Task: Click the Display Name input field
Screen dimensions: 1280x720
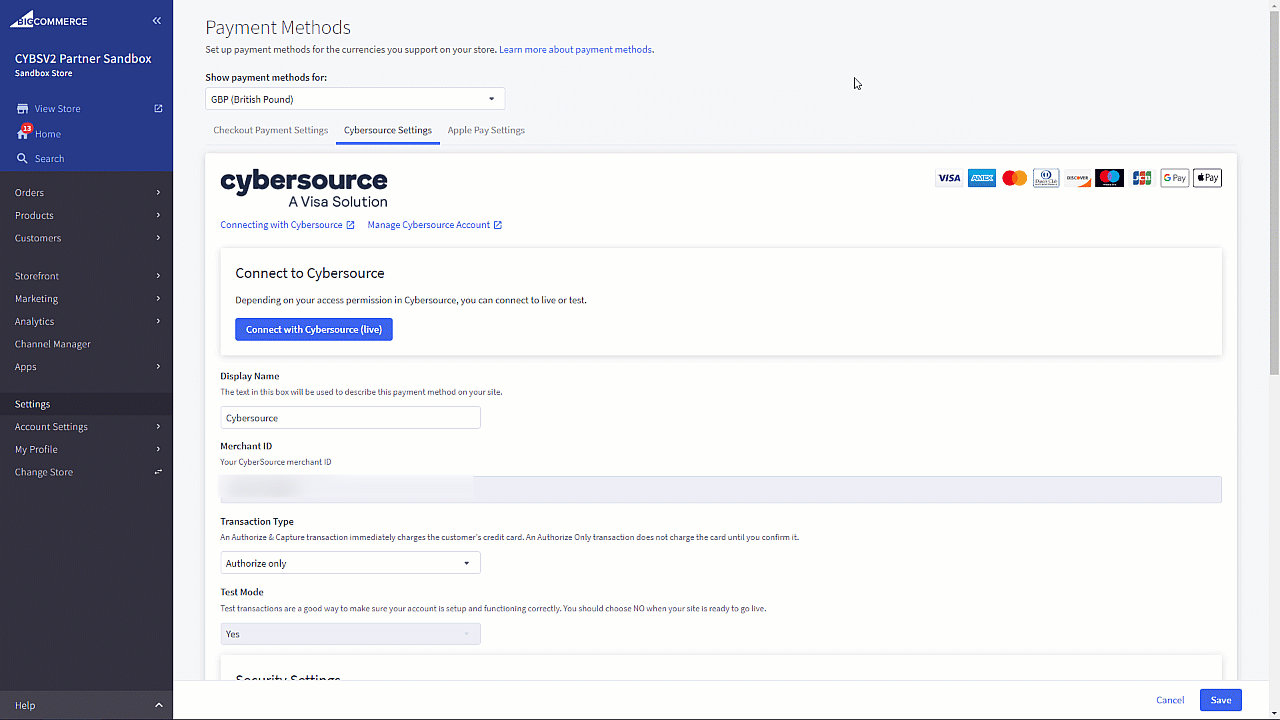Action: (x=350, y=418)
